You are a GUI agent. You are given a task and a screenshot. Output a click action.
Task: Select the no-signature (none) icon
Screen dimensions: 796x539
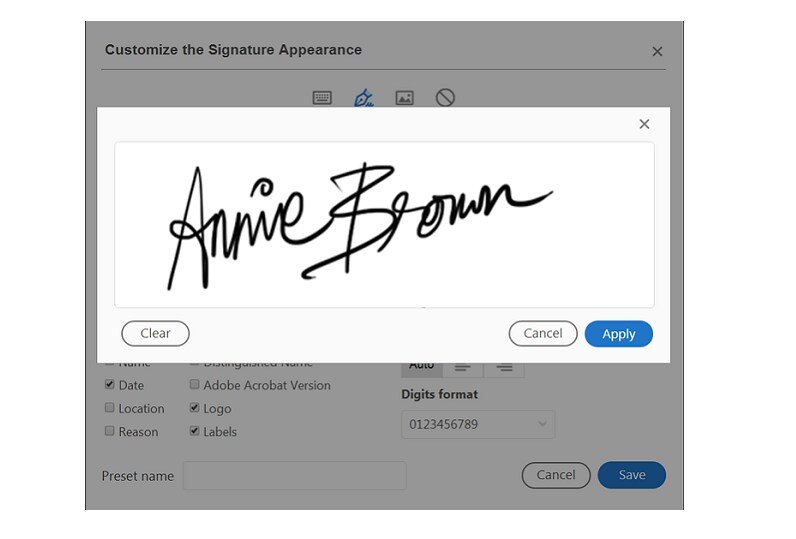[x=446, y=98]
